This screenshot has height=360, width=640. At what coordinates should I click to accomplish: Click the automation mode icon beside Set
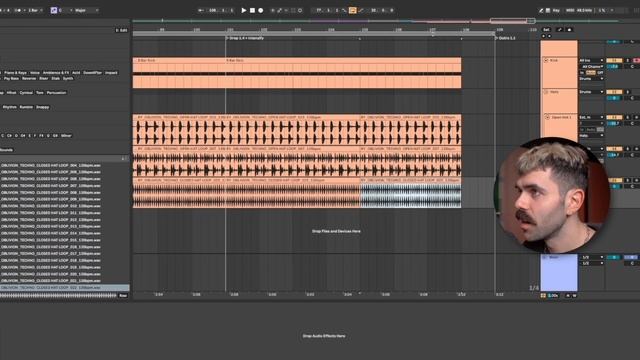pyautogui.click(x=560, y=30)
